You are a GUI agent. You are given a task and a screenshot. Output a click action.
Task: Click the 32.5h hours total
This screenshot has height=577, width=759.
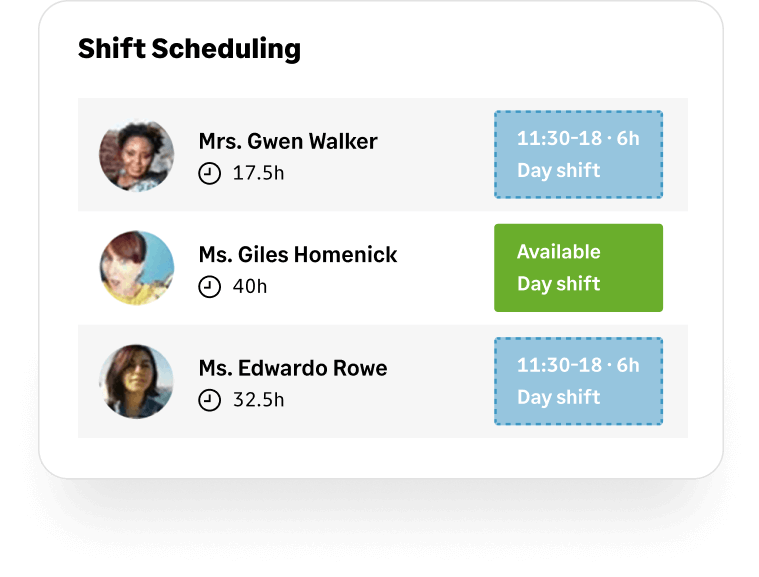258,400
